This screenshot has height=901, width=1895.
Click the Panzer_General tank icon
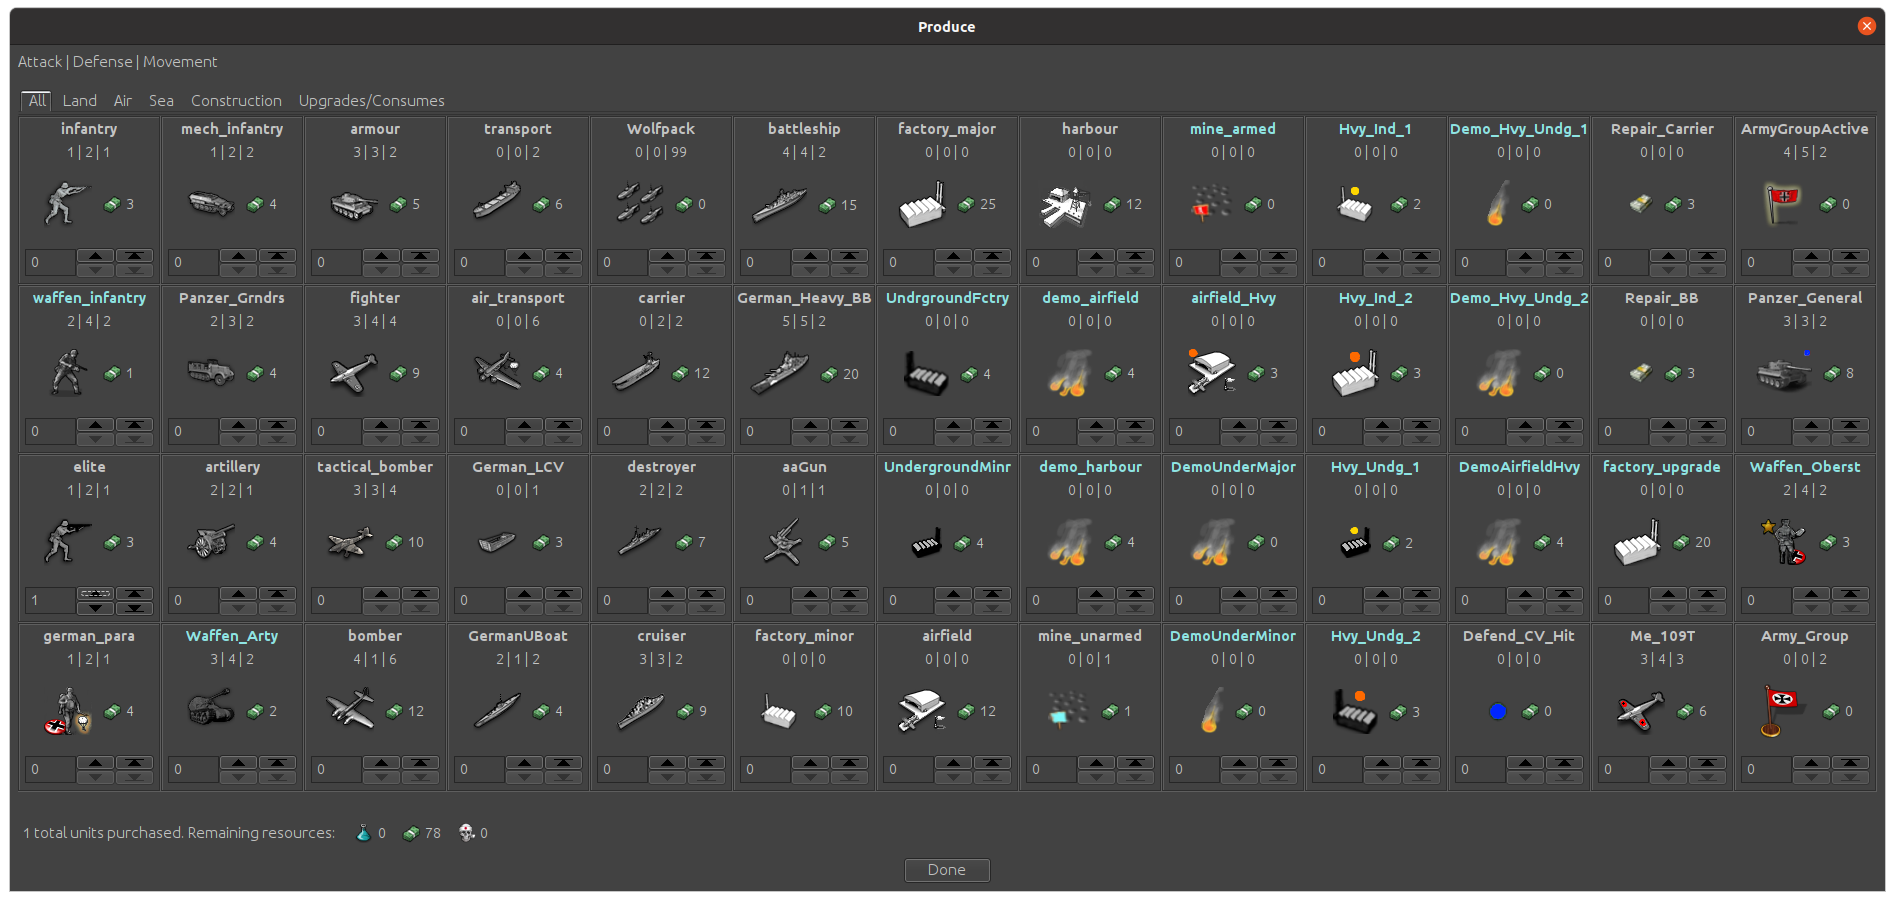pyautogui.click(x=1784, y=372)
